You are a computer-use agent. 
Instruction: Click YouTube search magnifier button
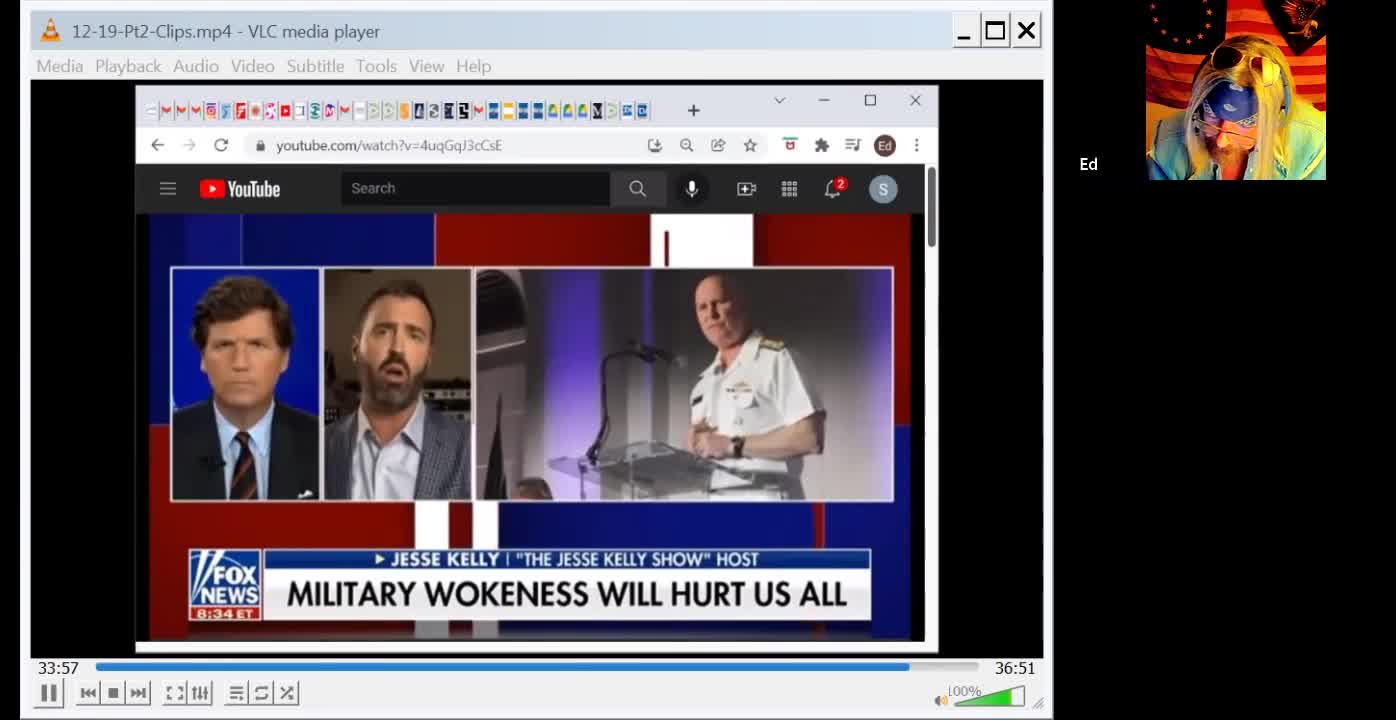(x=638, y=188)
